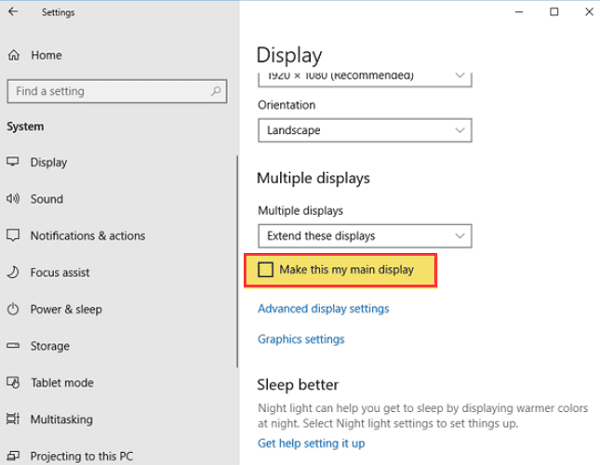Open the resolution dropdown showing 1920 × 1080
The width and height of the screenshot is (600, 465).
tap(365, 78)
